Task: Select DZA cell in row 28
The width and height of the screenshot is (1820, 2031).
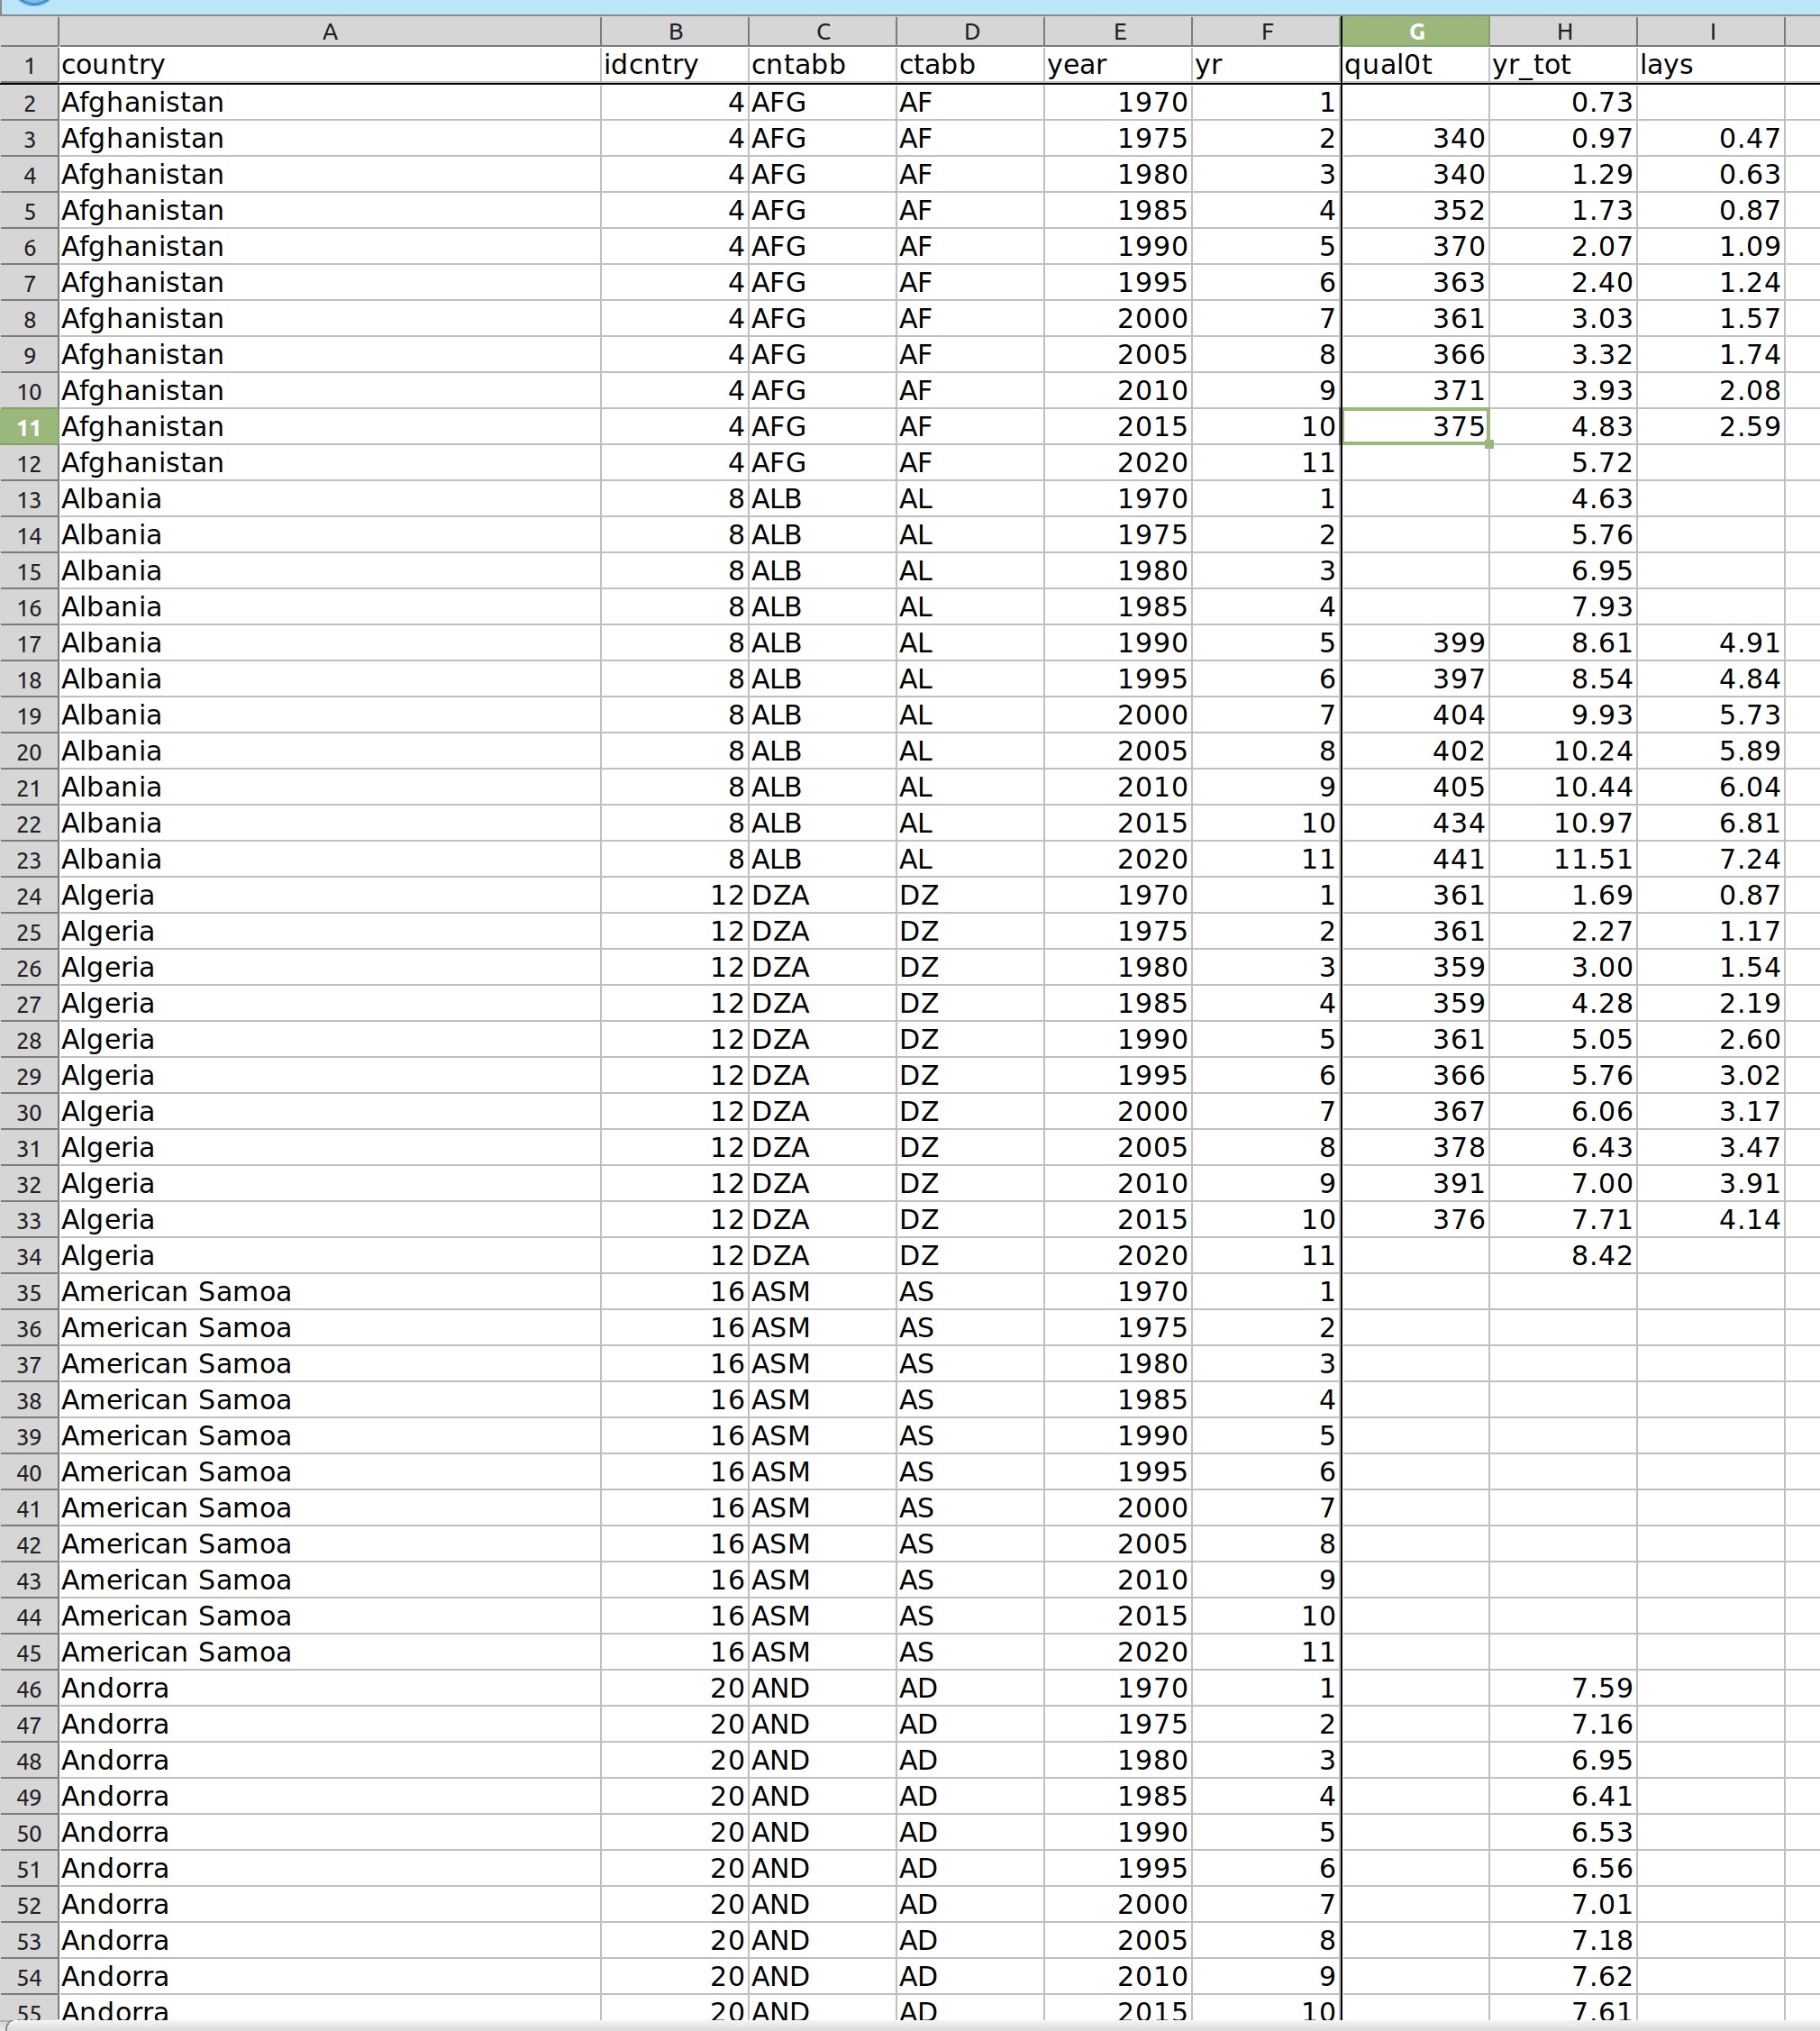Action: 822,1040
